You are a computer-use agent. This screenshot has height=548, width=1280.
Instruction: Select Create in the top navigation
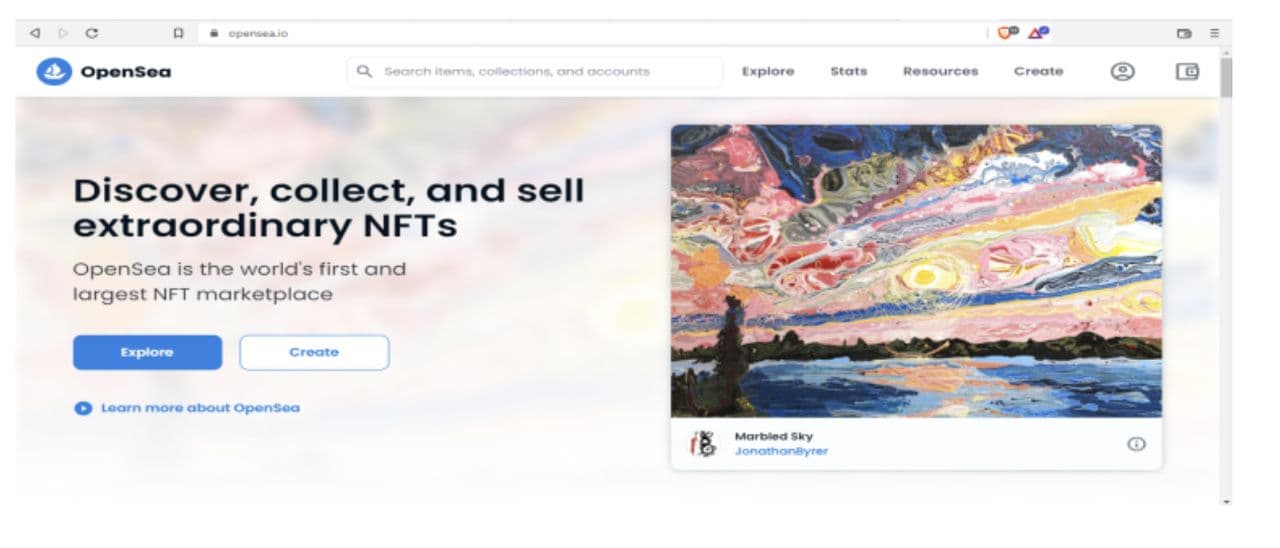pyautogui.click(x=1039, y=71)
